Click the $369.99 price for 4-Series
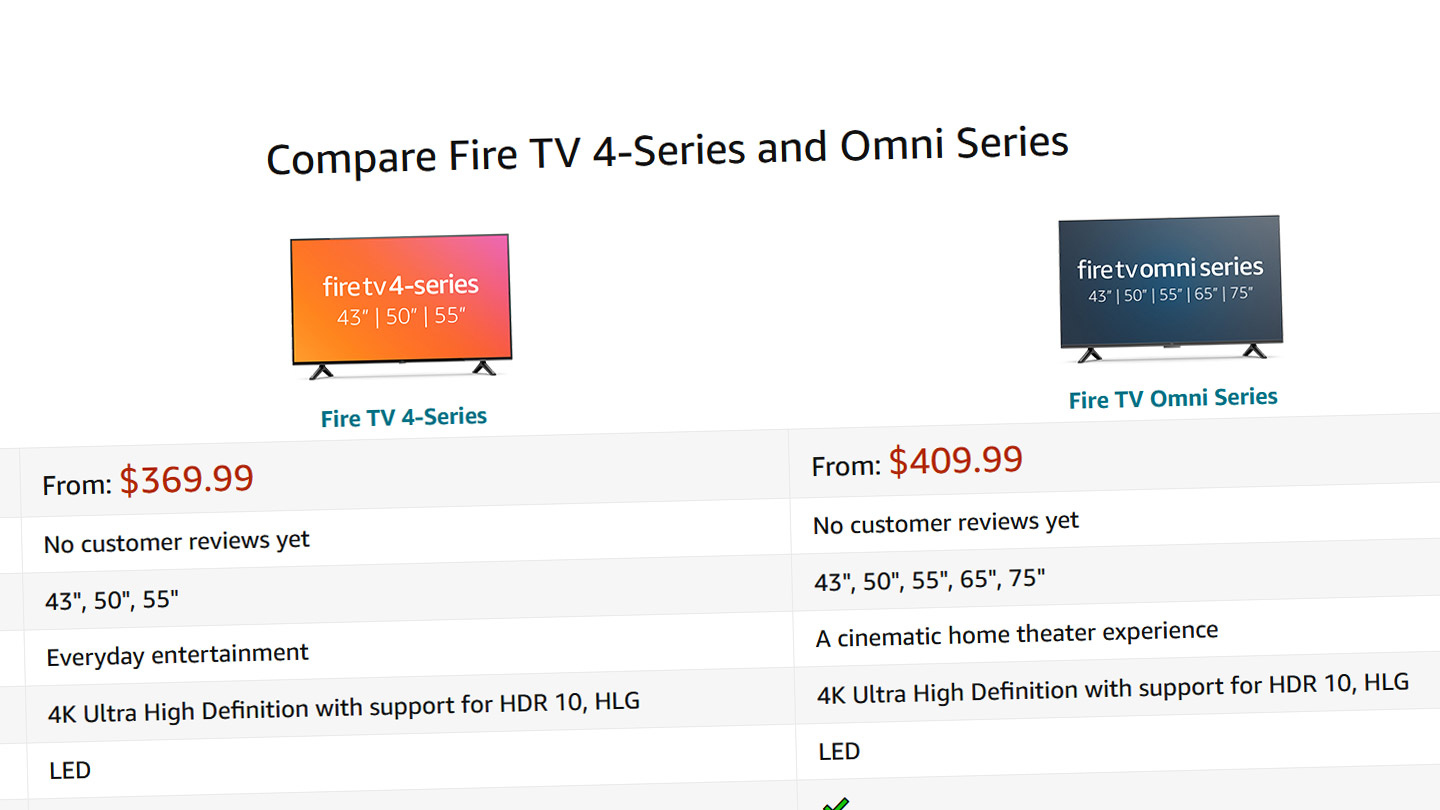1440x810 pixels. [x=187, y=480]
